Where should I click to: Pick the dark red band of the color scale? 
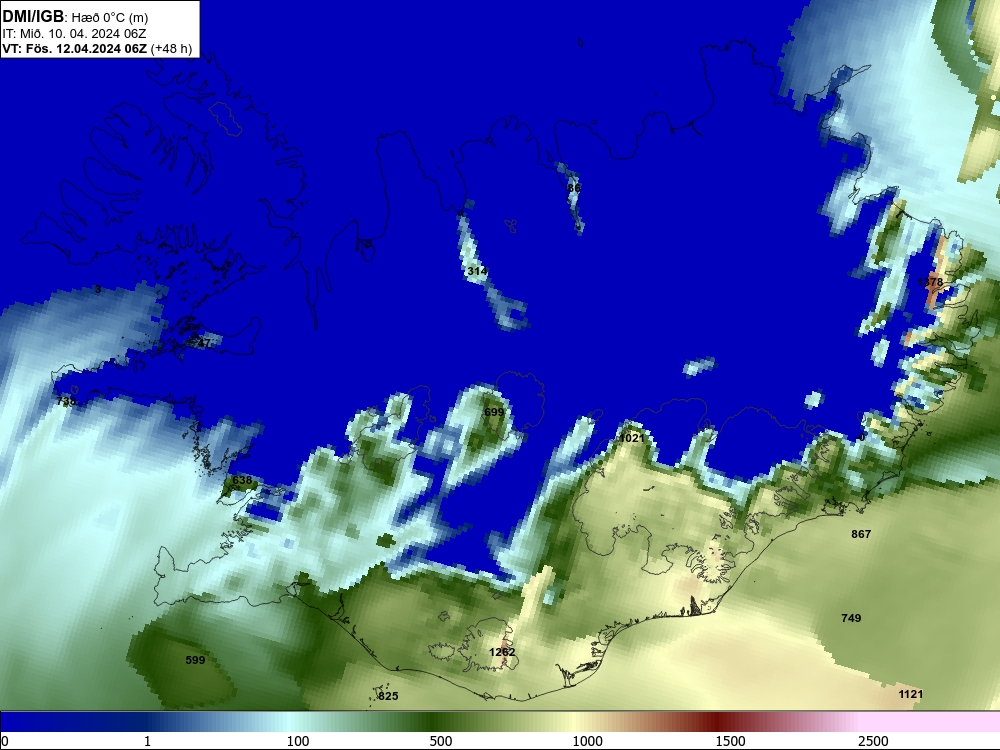(717, 722)
